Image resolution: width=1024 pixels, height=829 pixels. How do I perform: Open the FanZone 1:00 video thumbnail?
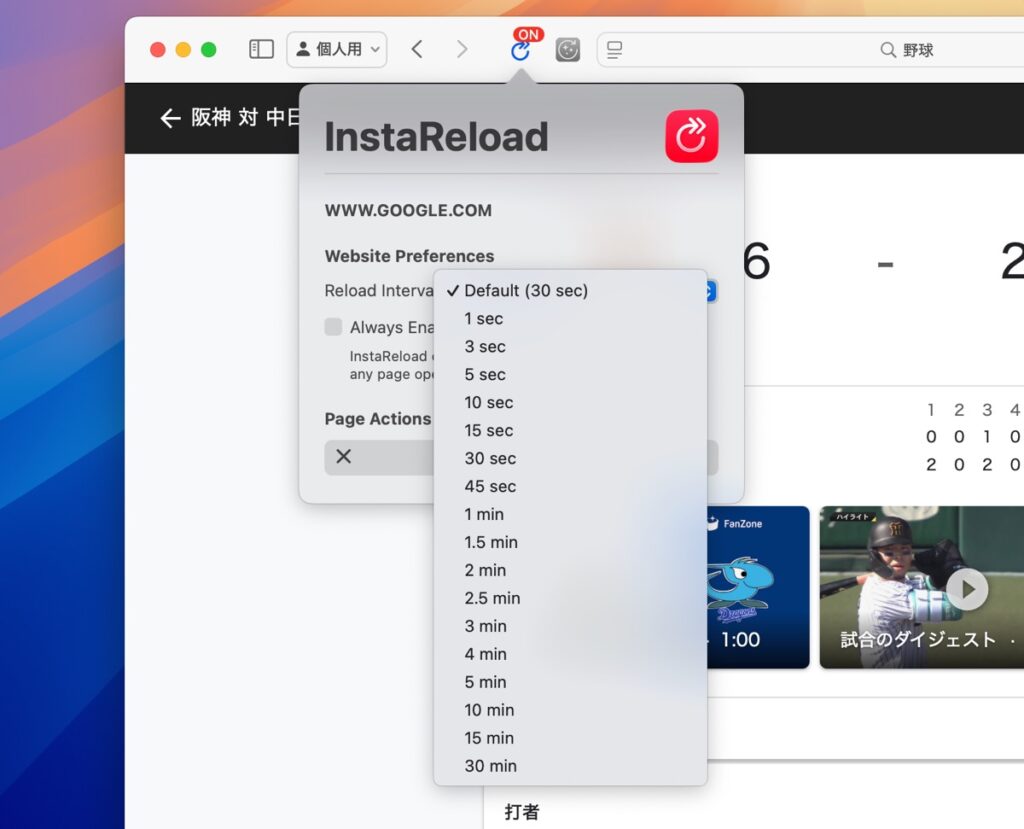[758, 587]
